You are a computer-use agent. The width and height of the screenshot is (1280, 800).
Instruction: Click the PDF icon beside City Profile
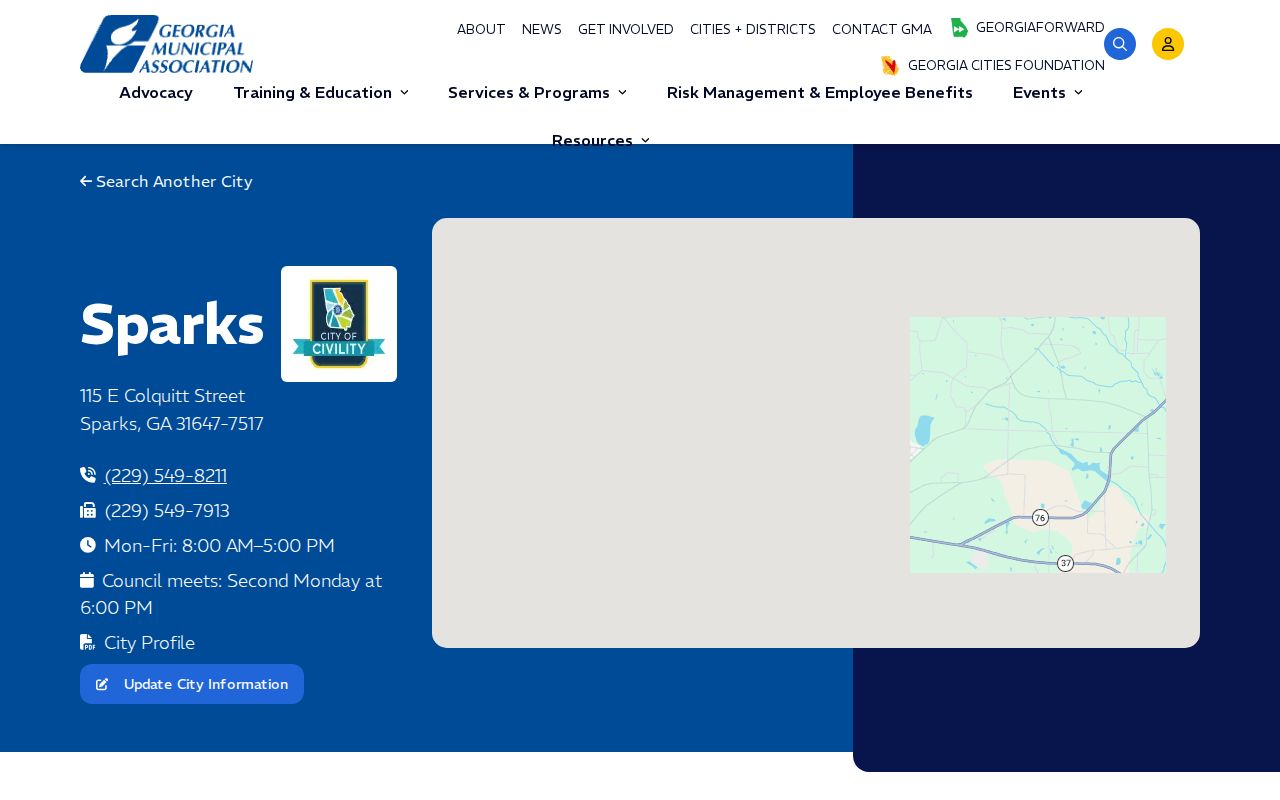pos(87,642)
